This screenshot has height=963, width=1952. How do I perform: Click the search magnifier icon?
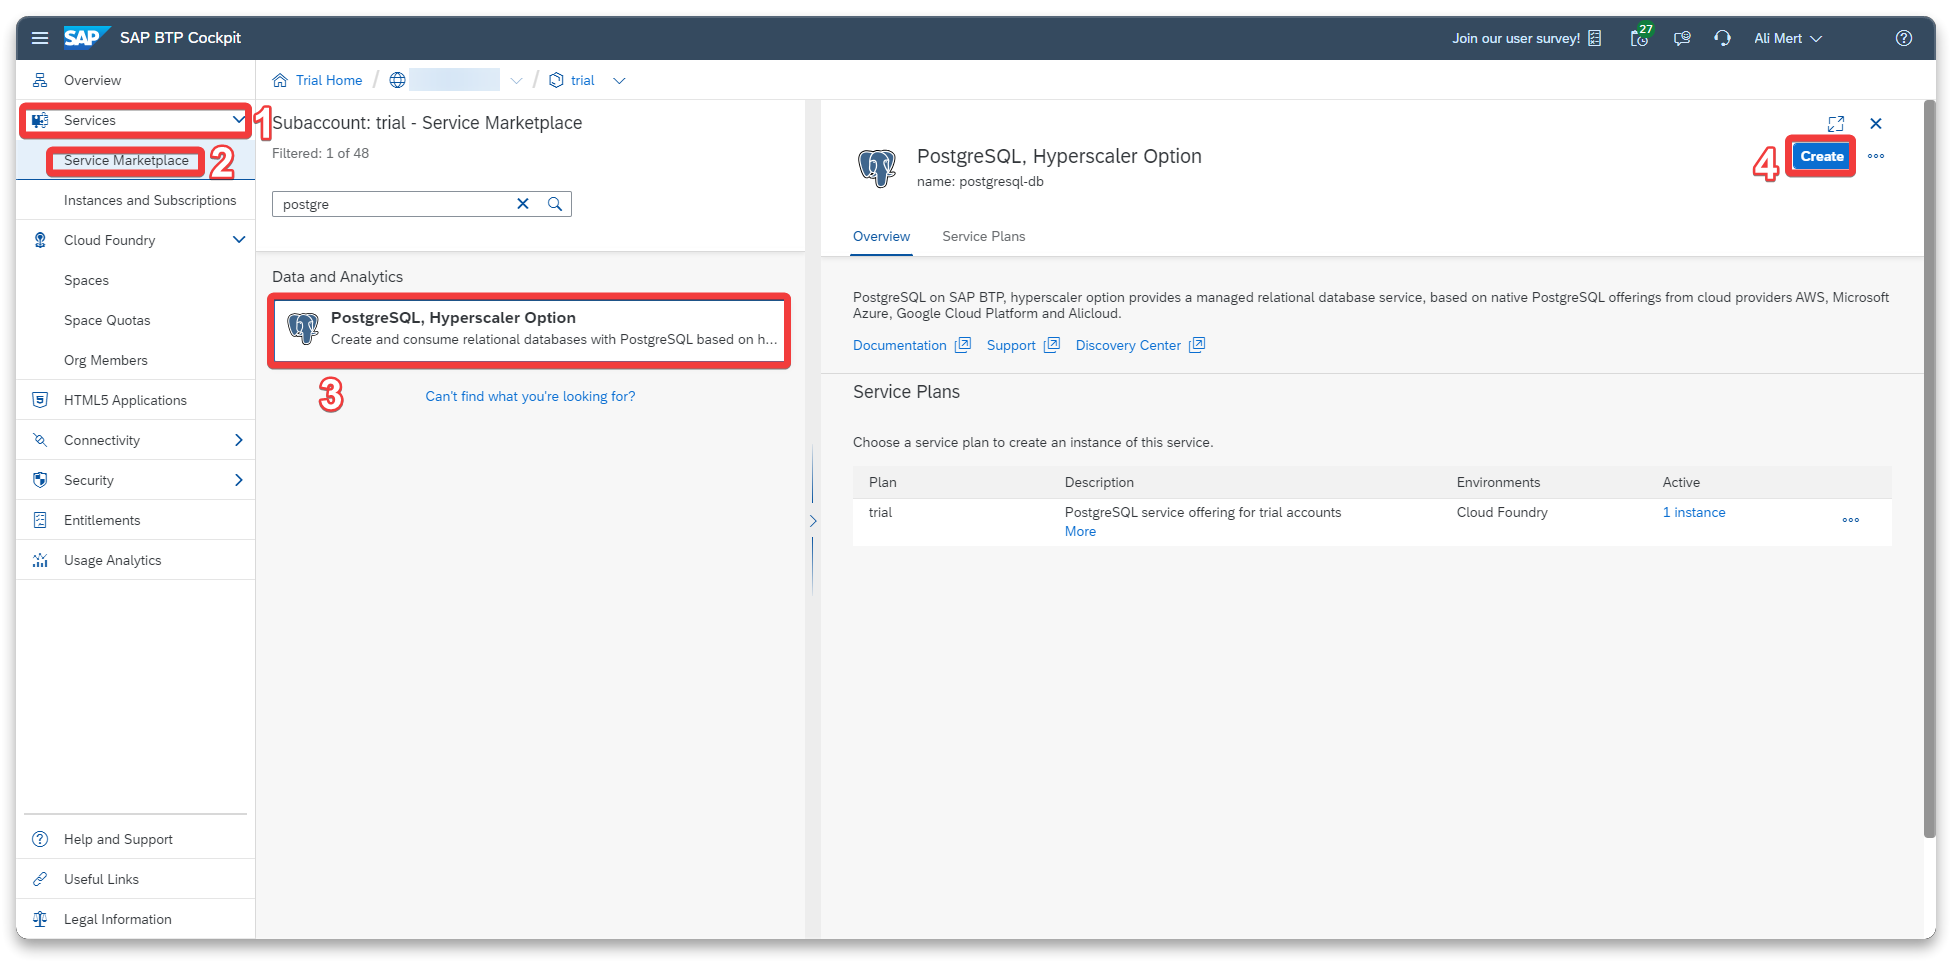point(555,204)
